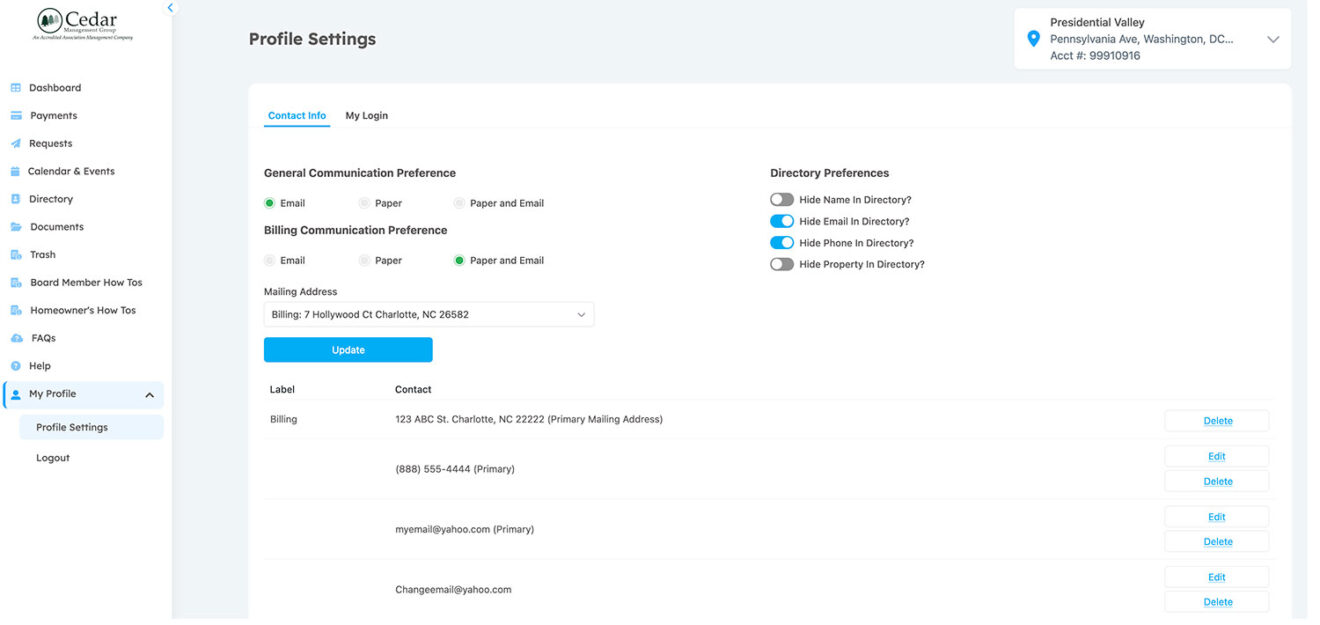Enable Hide Property In Directory toggle
The height and width of the screenshot is (625, 1320).
click(x=781, y=264)
